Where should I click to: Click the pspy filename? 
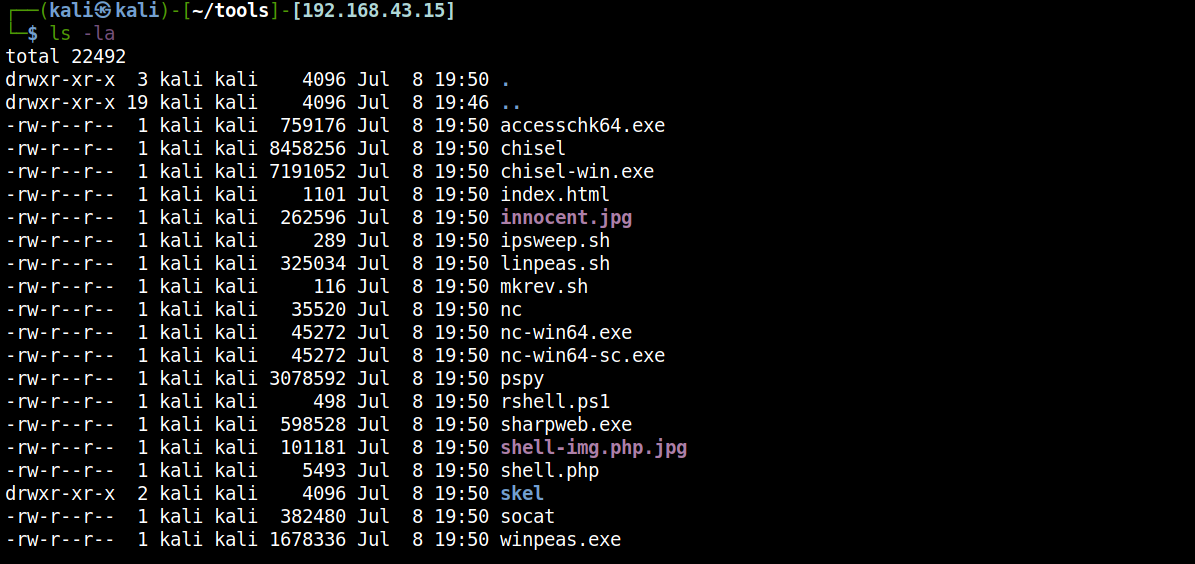pyautogui.click(x=522, y=379)
